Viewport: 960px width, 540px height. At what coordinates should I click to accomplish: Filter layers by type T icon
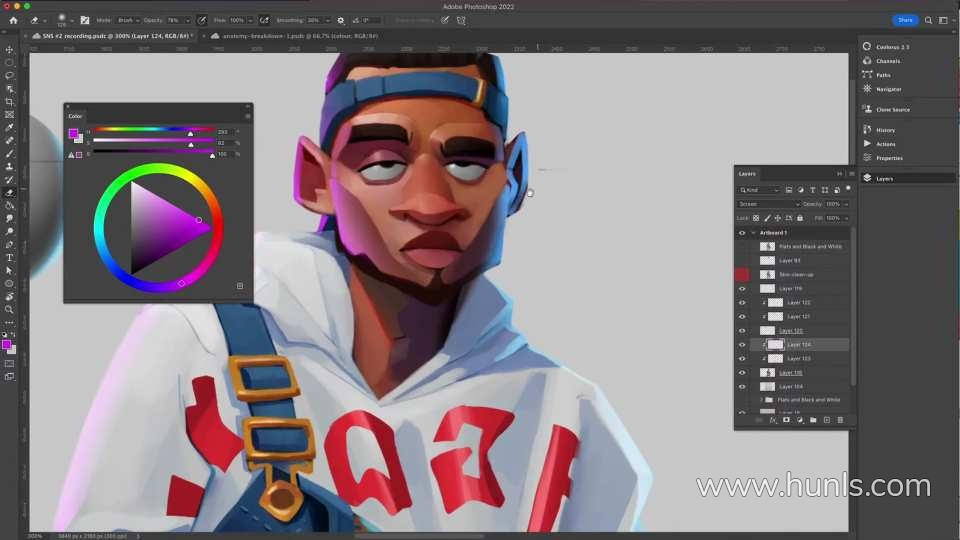pyautogui.click(x=812, y=190)
